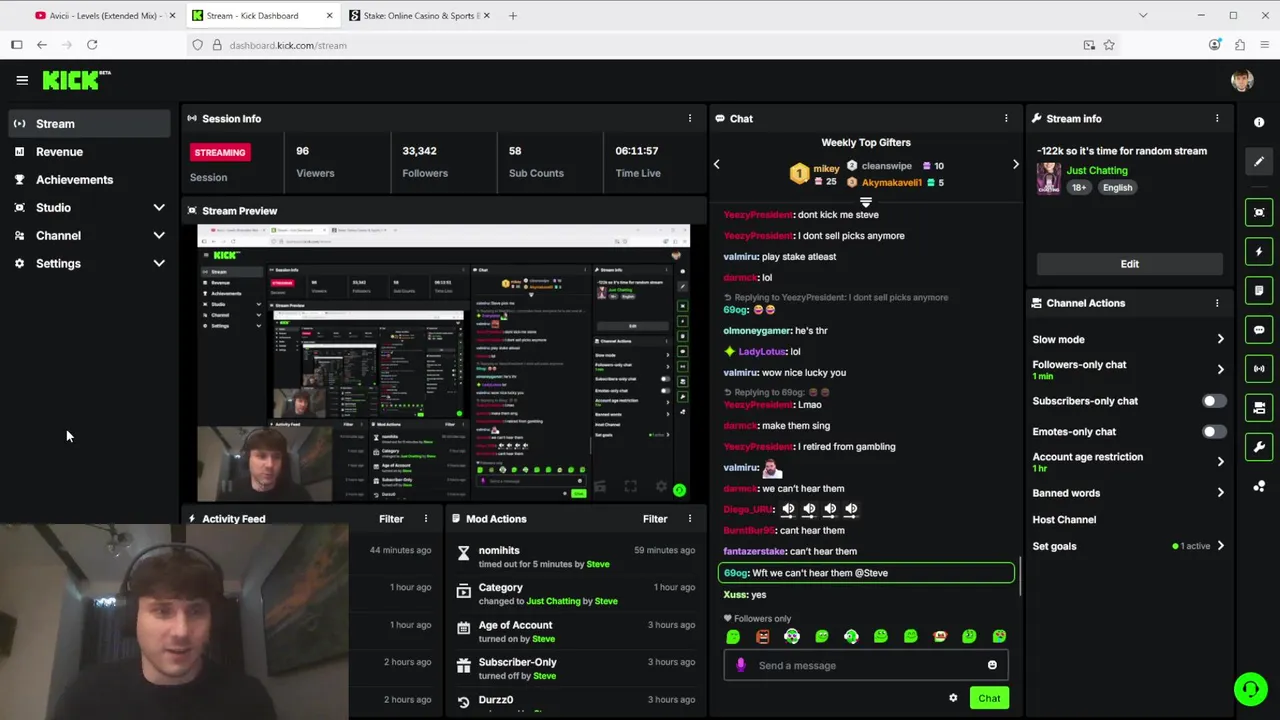
Task: Toggle Emotes-only chat switch
Action: click(1212, 432)
